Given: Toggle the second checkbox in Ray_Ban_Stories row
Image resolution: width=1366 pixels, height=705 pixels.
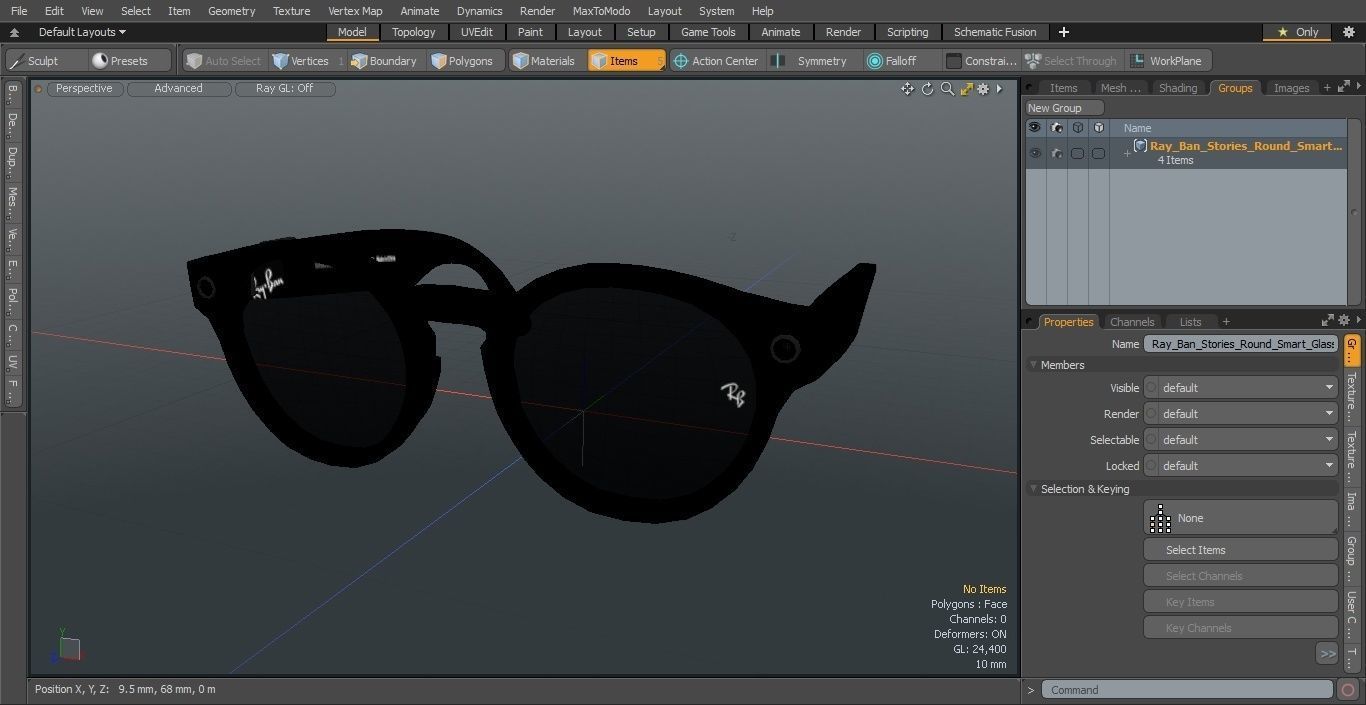Looking at the screenshot, I should pos(1098,153).
